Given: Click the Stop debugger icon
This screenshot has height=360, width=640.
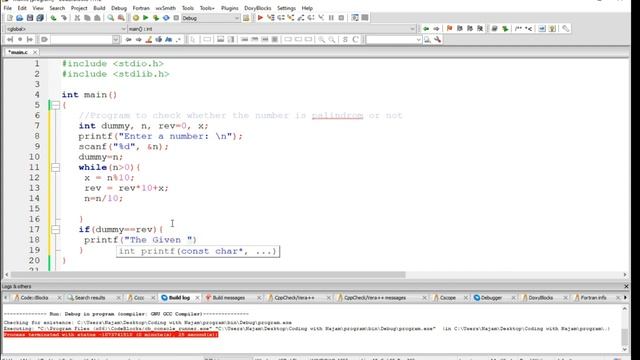Looking at the screenshot, I should 341,18.
